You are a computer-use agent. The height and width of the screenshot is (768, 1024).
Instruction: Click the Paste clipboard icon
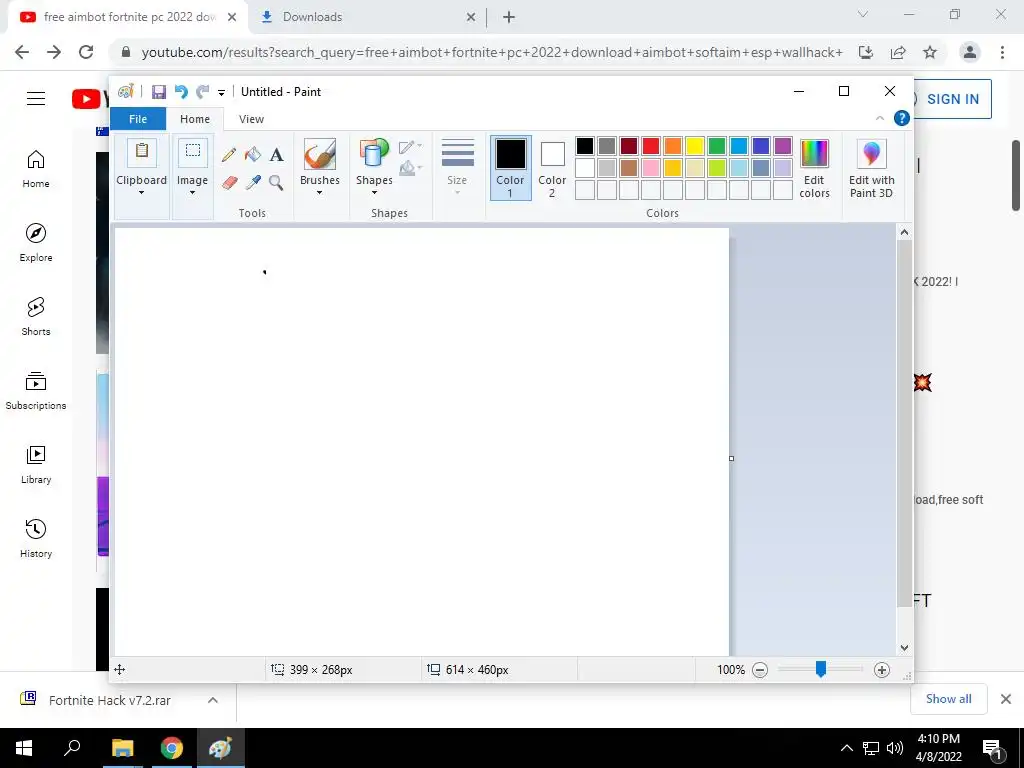(142, 153)
